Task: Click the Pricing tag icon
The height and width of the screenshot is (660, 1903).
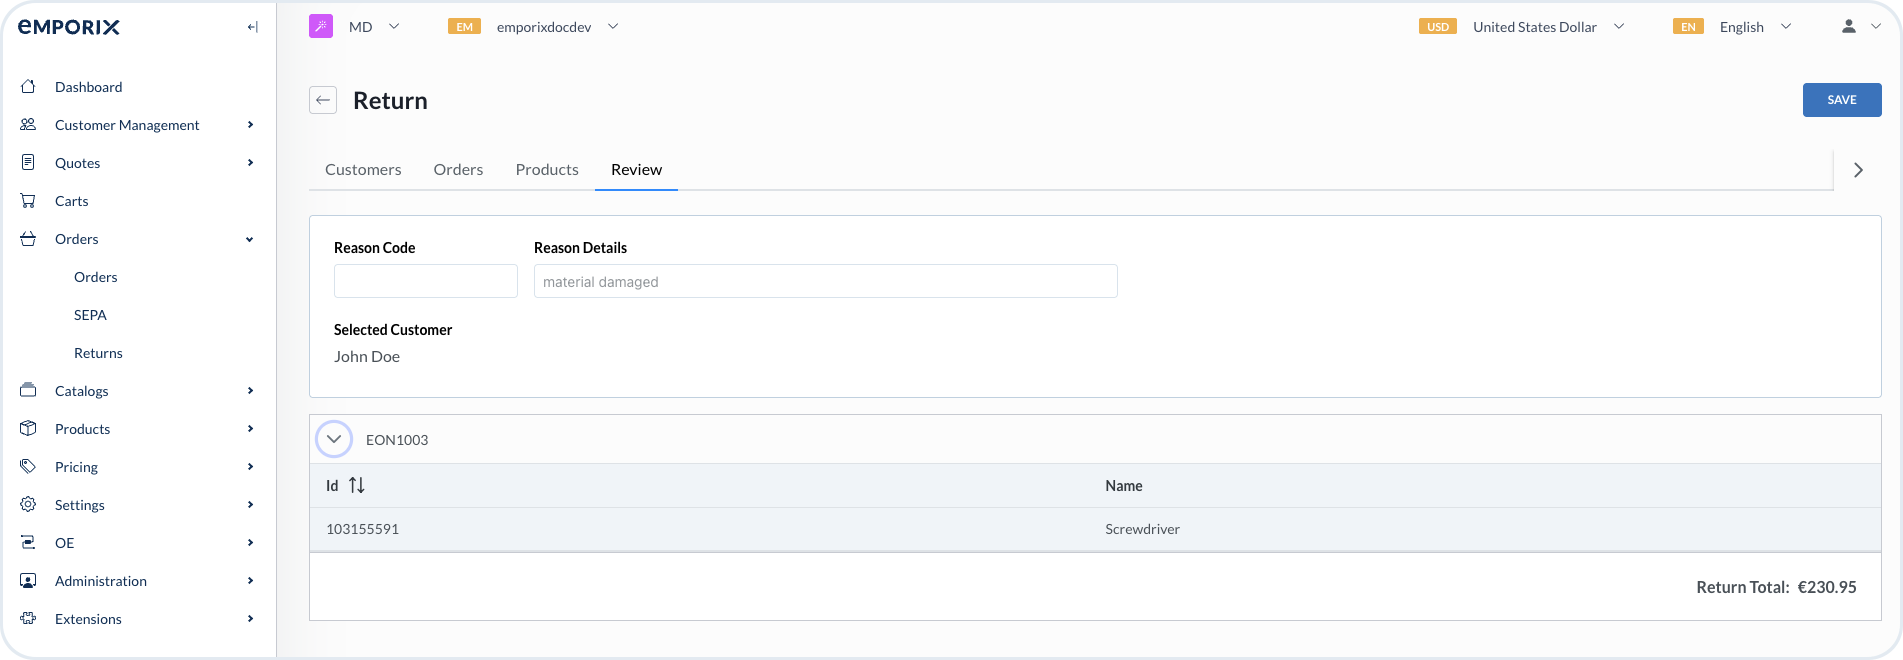Action: (28, 467)
